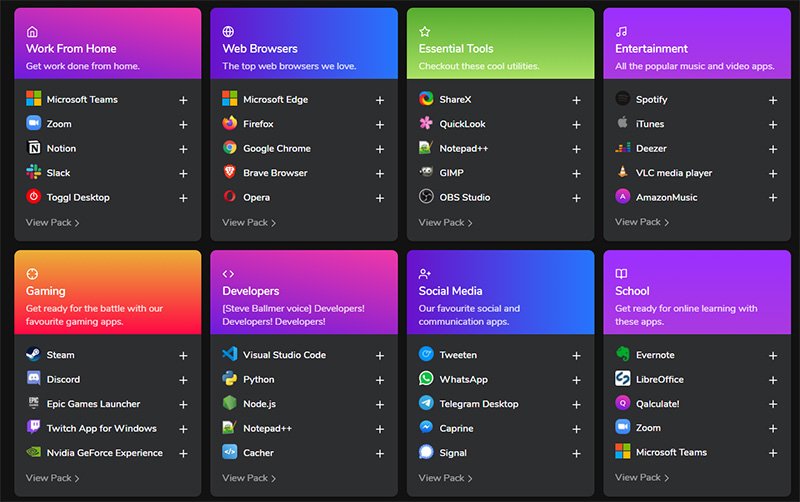Add Notepad++ in the Essential Tools pack
Screen dimensions: 800x502
tap(576, 149)
